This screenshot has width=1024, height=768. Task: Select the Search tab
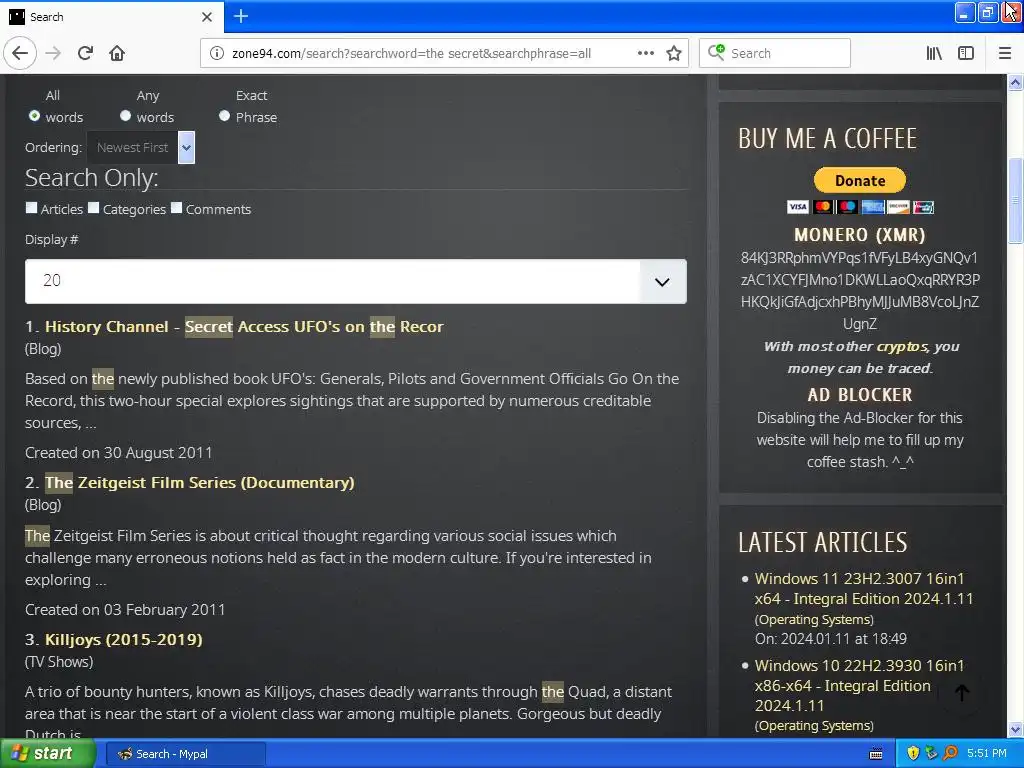coord(111,17)
